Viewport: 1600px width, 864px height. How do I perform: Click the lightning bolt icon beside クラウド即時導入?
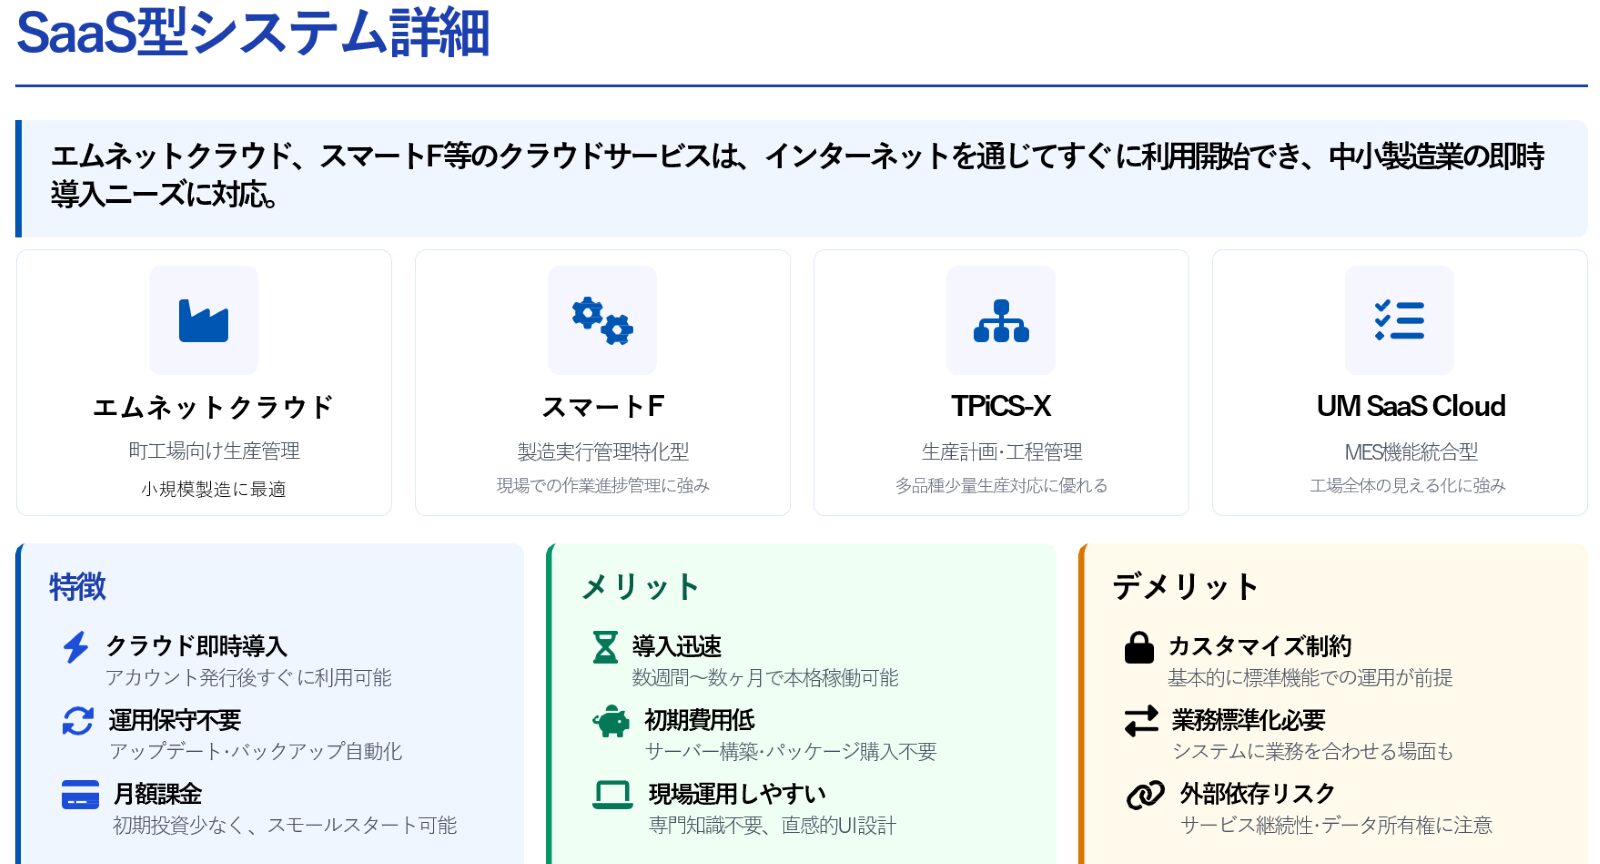click(x=76, y=647)
